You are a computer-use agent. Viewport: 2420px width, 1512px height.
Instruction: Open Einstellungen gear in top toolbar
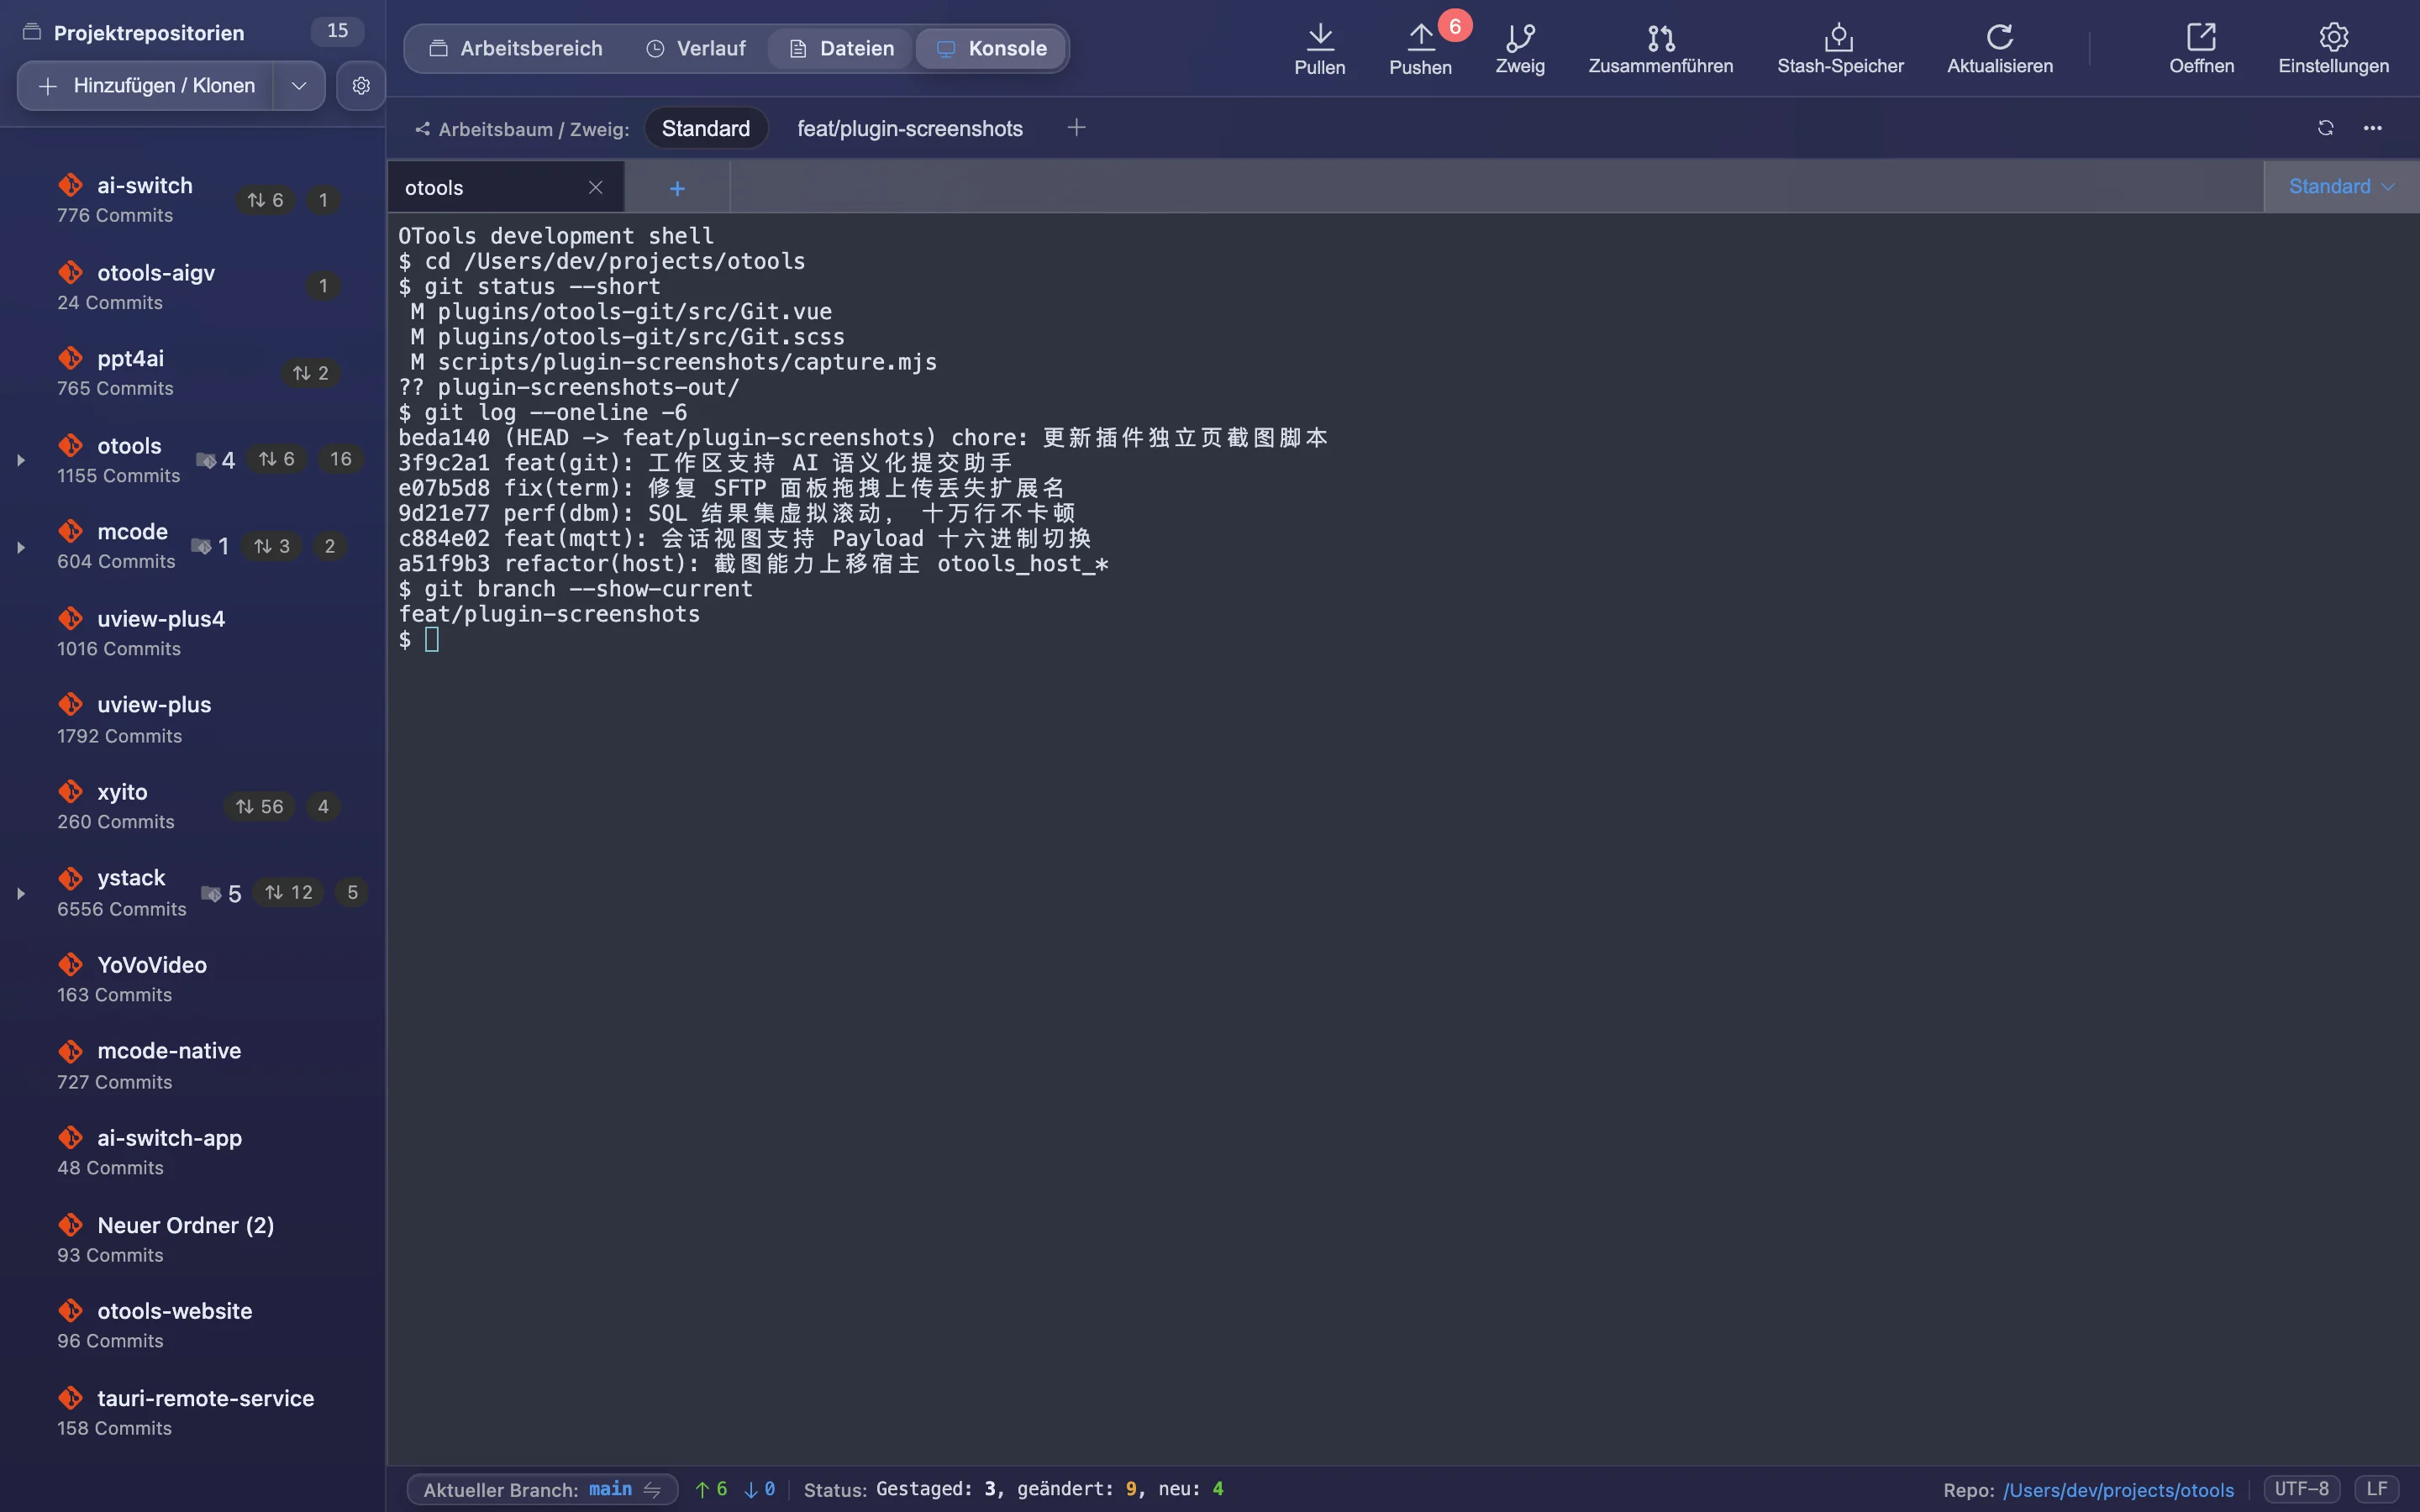[x=2333, y=37]
